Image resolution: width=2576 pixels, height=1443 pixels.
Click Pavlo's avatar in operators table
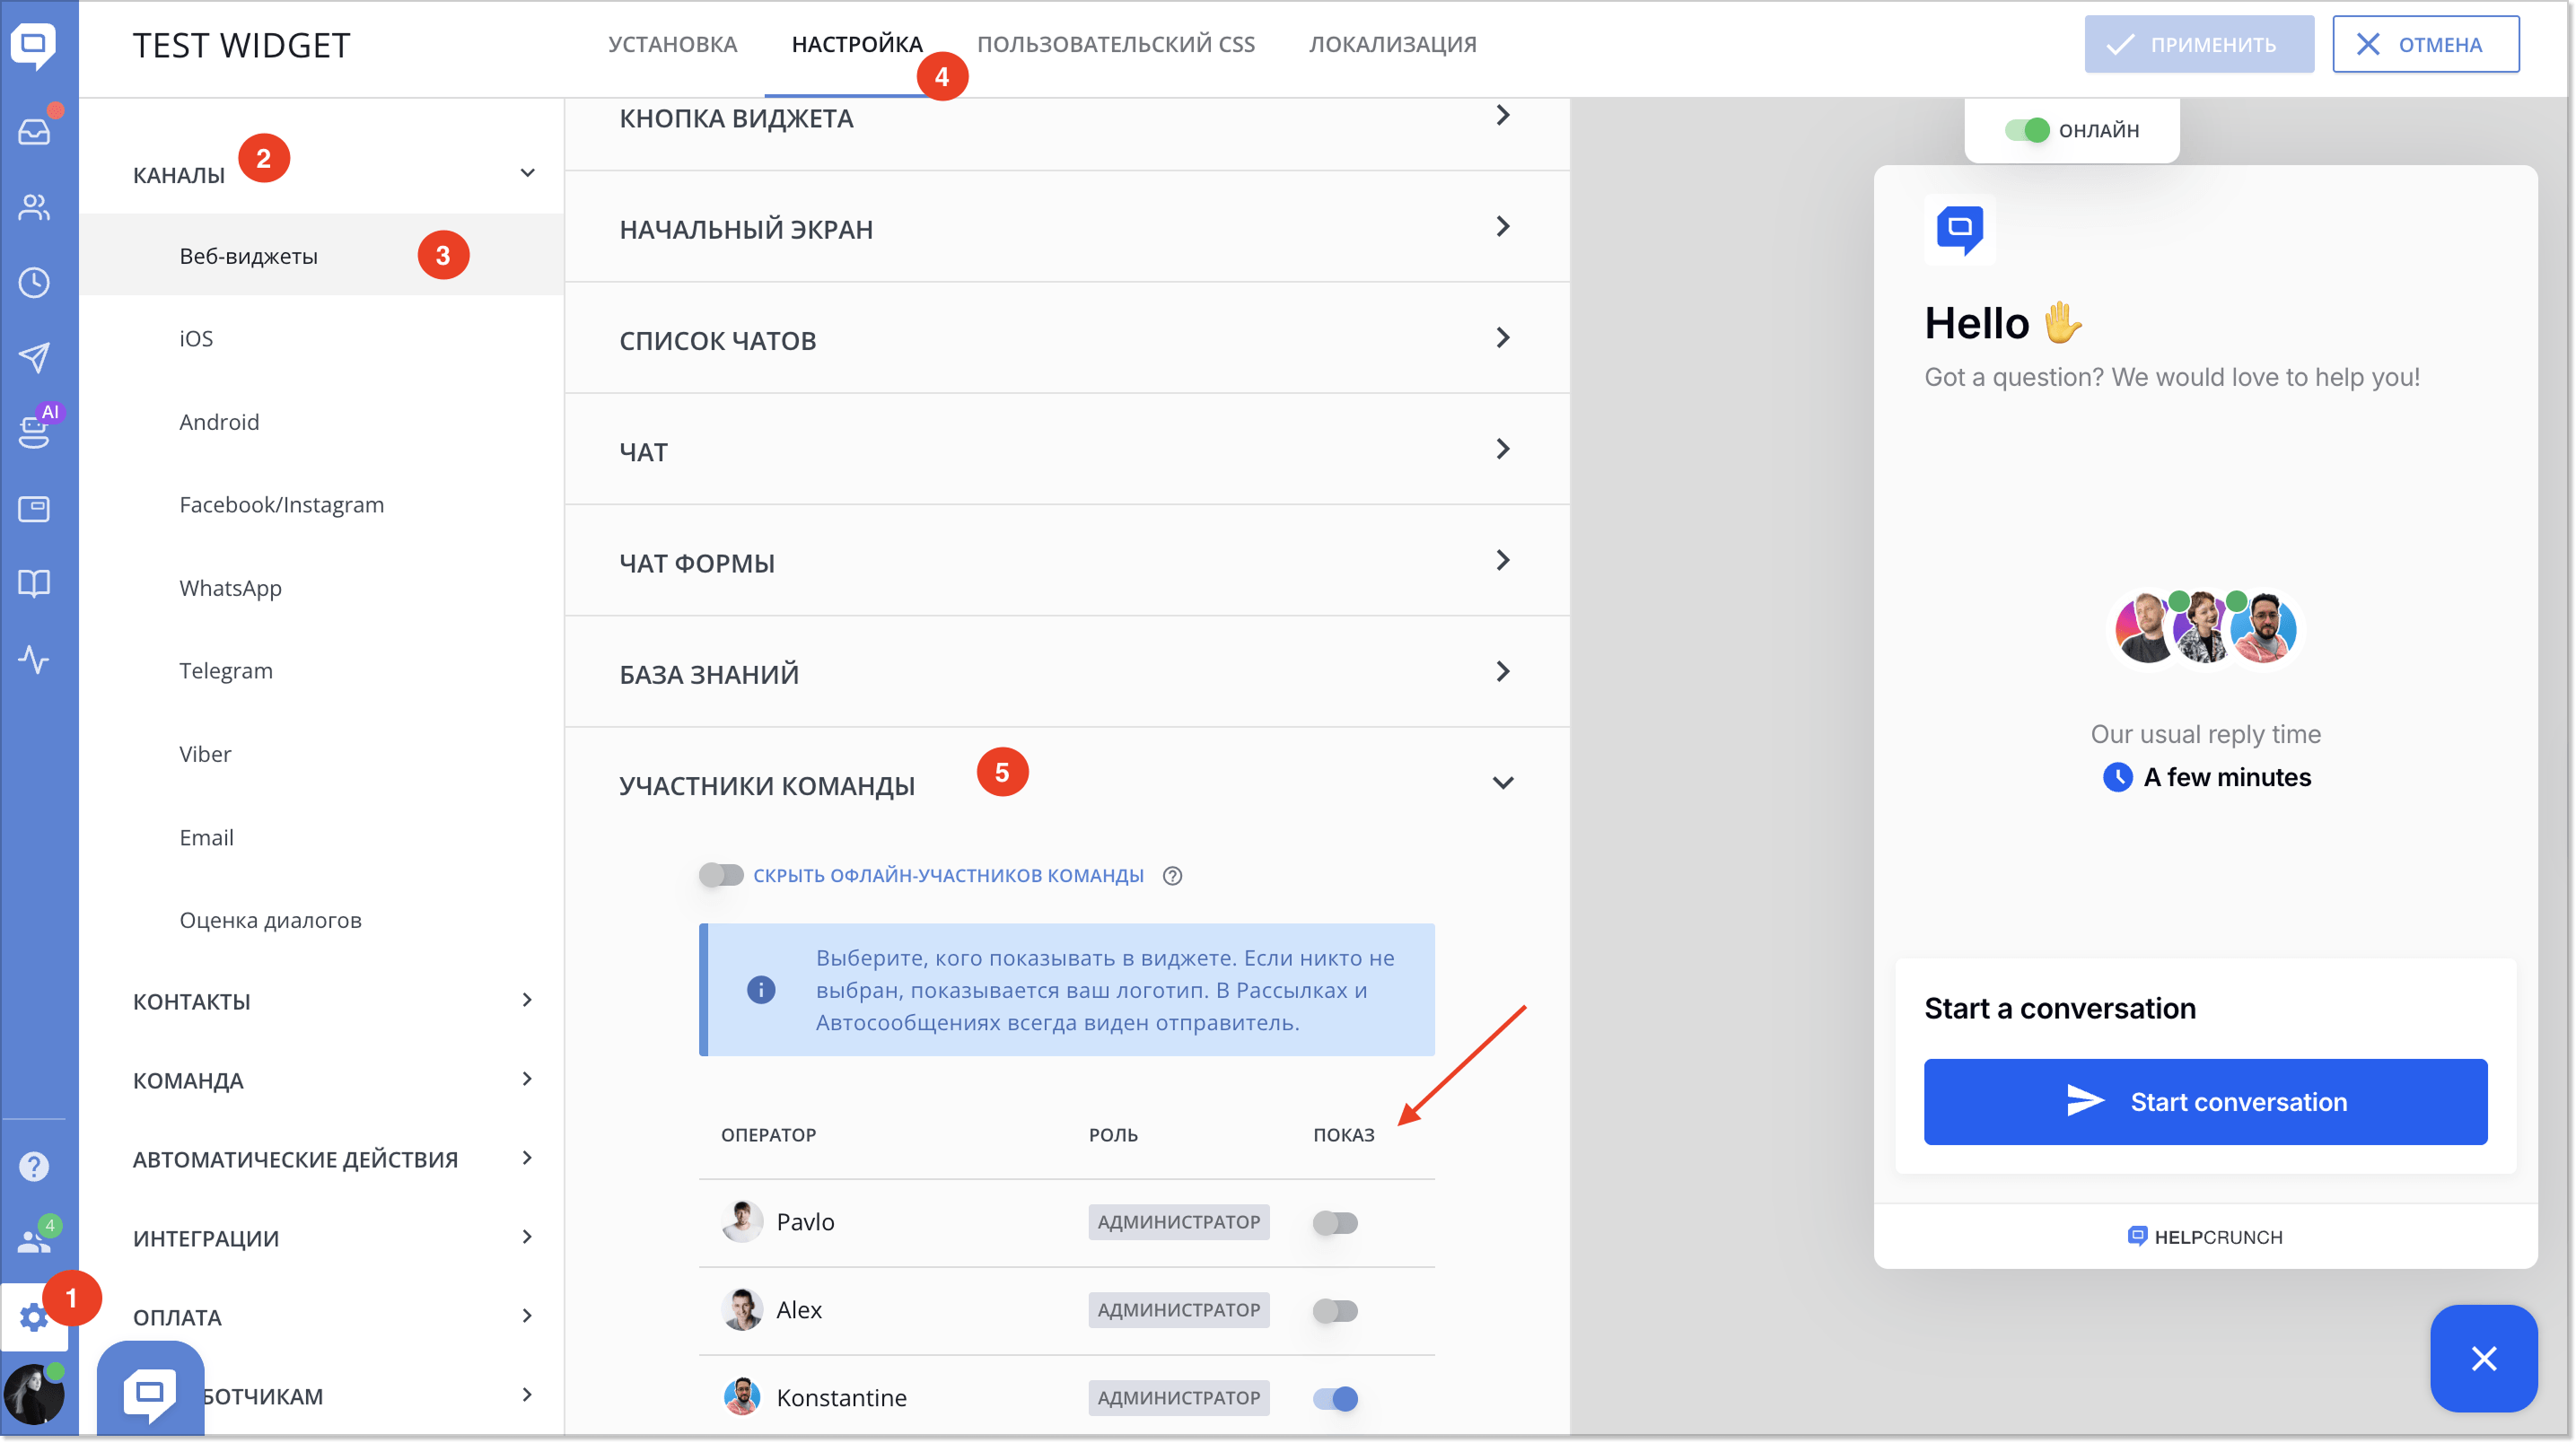[x=742, y=1221]
